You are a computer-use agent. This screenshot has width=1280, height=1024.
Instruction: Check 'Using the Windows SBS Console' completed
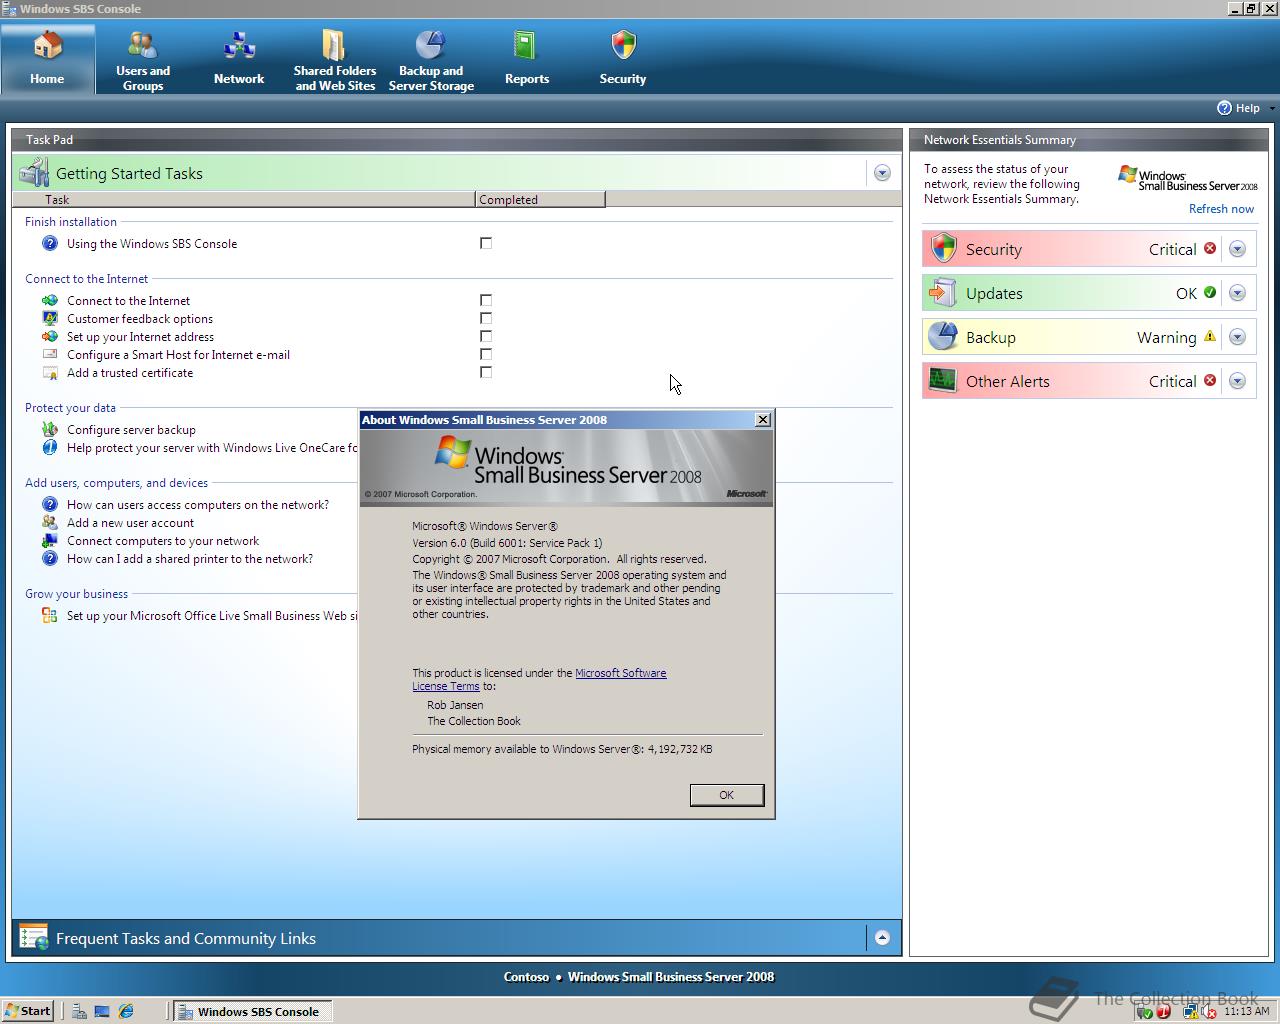pos(486,243)
